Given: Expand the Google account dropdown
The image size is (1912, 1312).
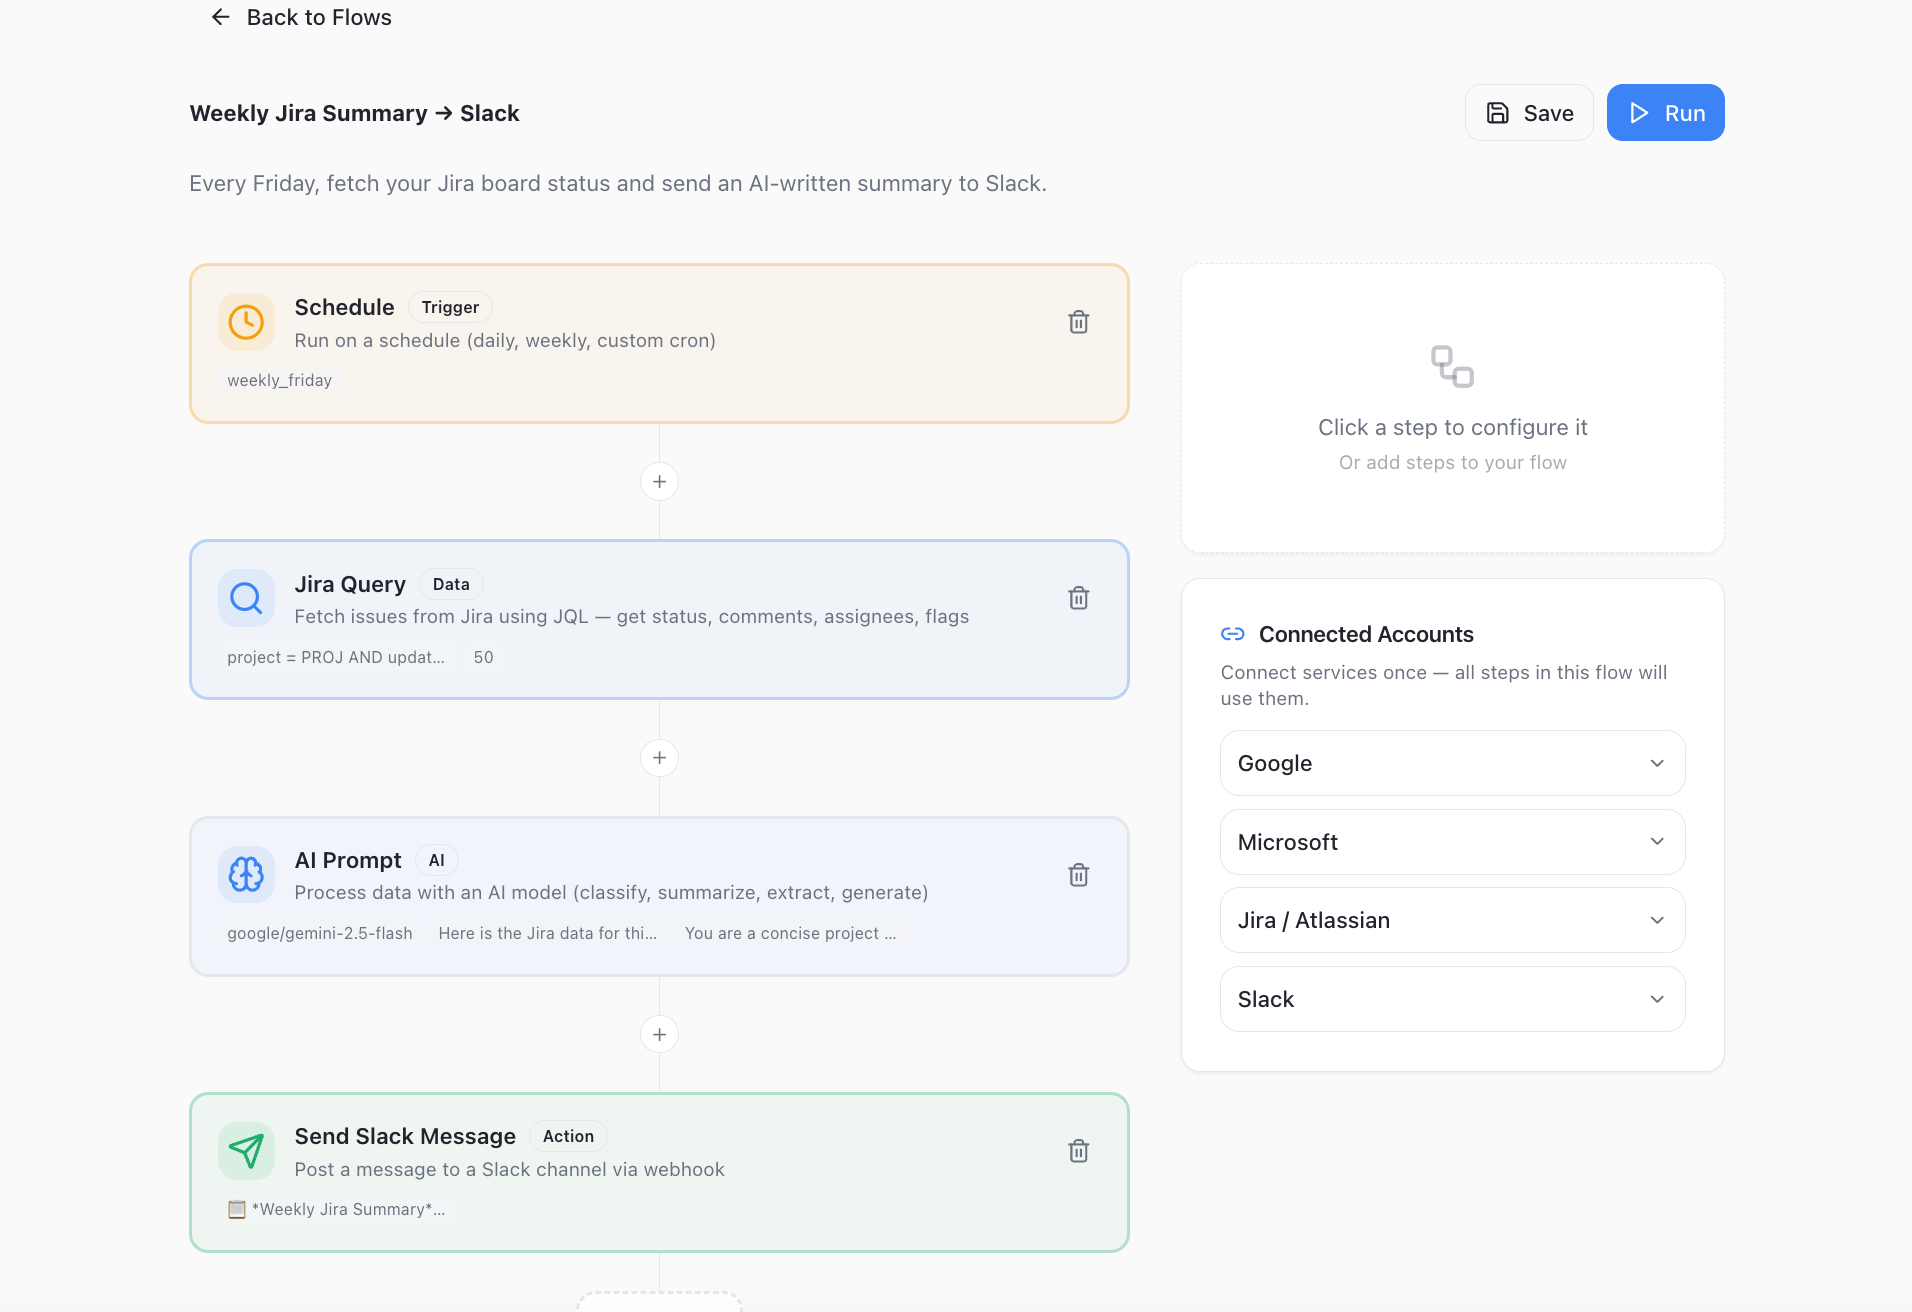Looking at the screenshot, I should (x=1452, y=763).
